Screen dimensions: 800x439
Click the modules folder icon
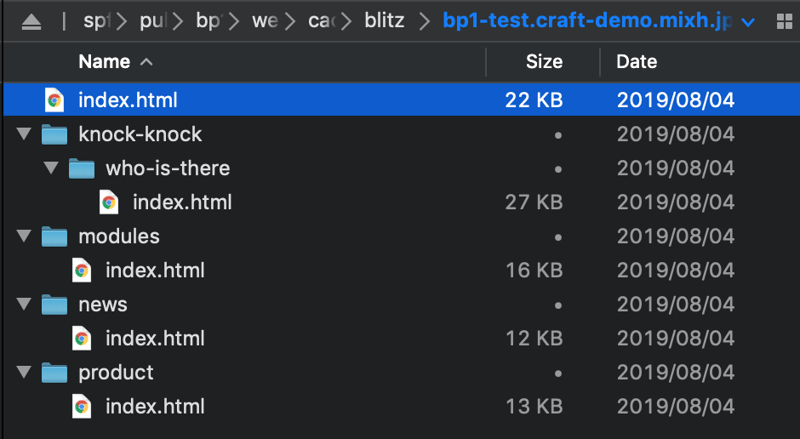[x=54, y=236]
